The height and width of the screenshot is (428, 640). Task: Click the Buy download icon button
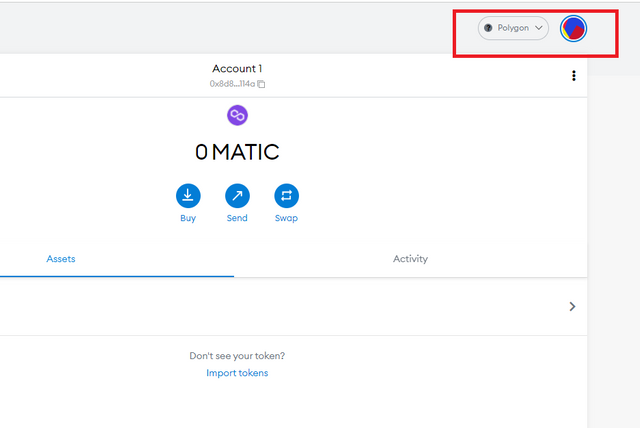point(188,196)
